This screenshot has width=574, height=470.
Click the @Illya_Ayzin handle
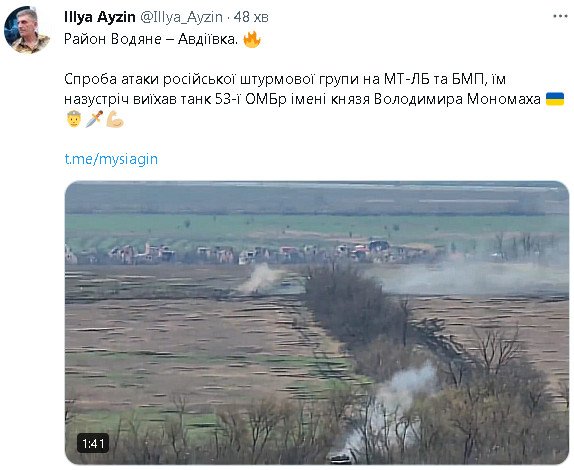tap(182, 17)
